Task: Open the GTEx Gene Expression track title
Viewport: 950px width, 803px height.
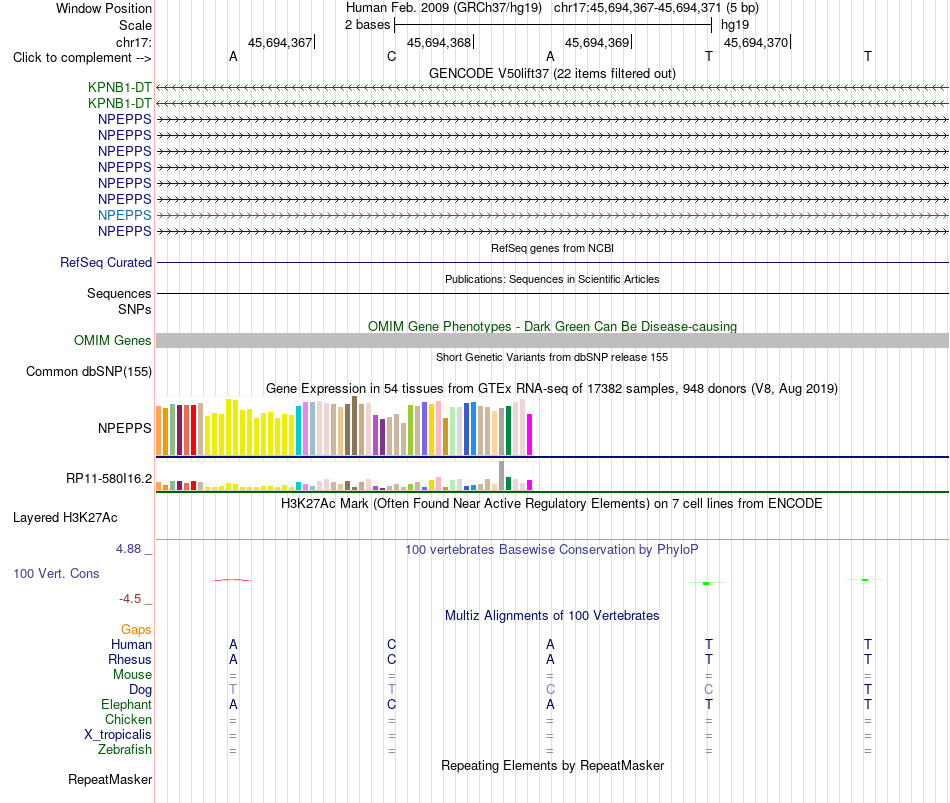Action: (x=552, y=388)
